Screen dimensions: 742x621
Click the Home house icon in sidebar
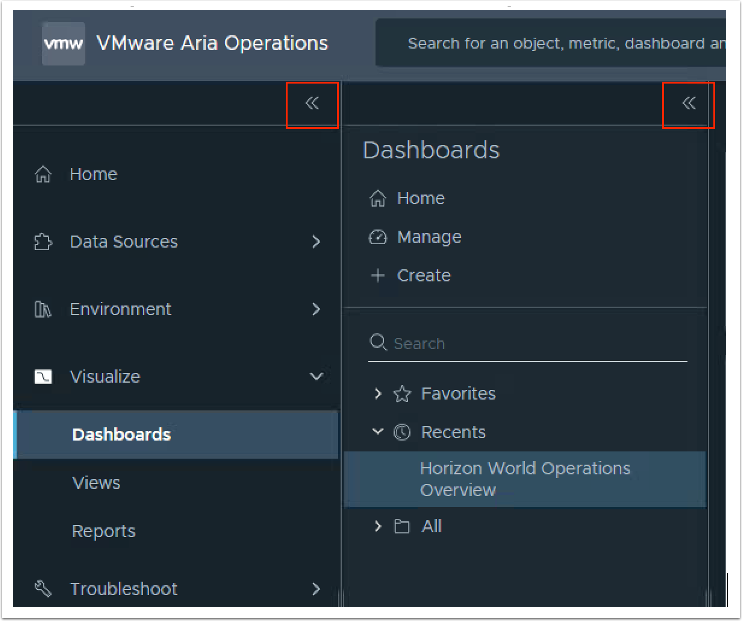point(43,174)
